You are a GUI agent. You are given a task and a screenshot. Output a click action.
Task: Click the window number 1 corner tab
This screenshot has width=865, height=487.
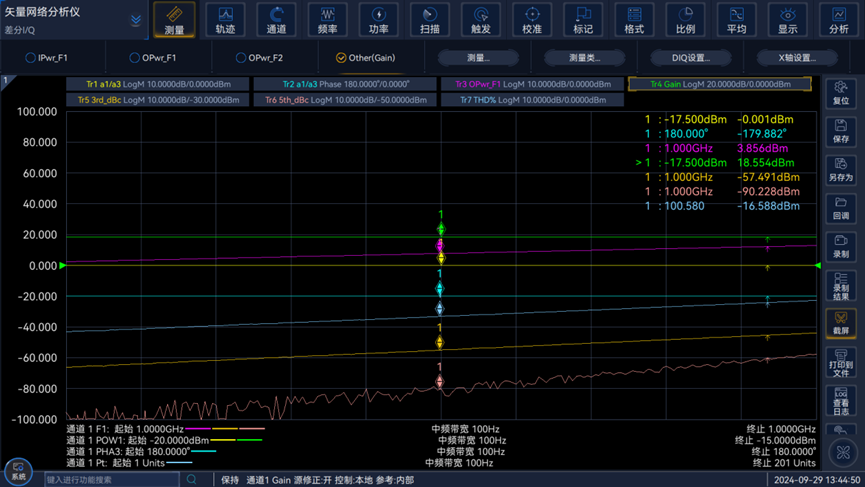click(6, 81)
